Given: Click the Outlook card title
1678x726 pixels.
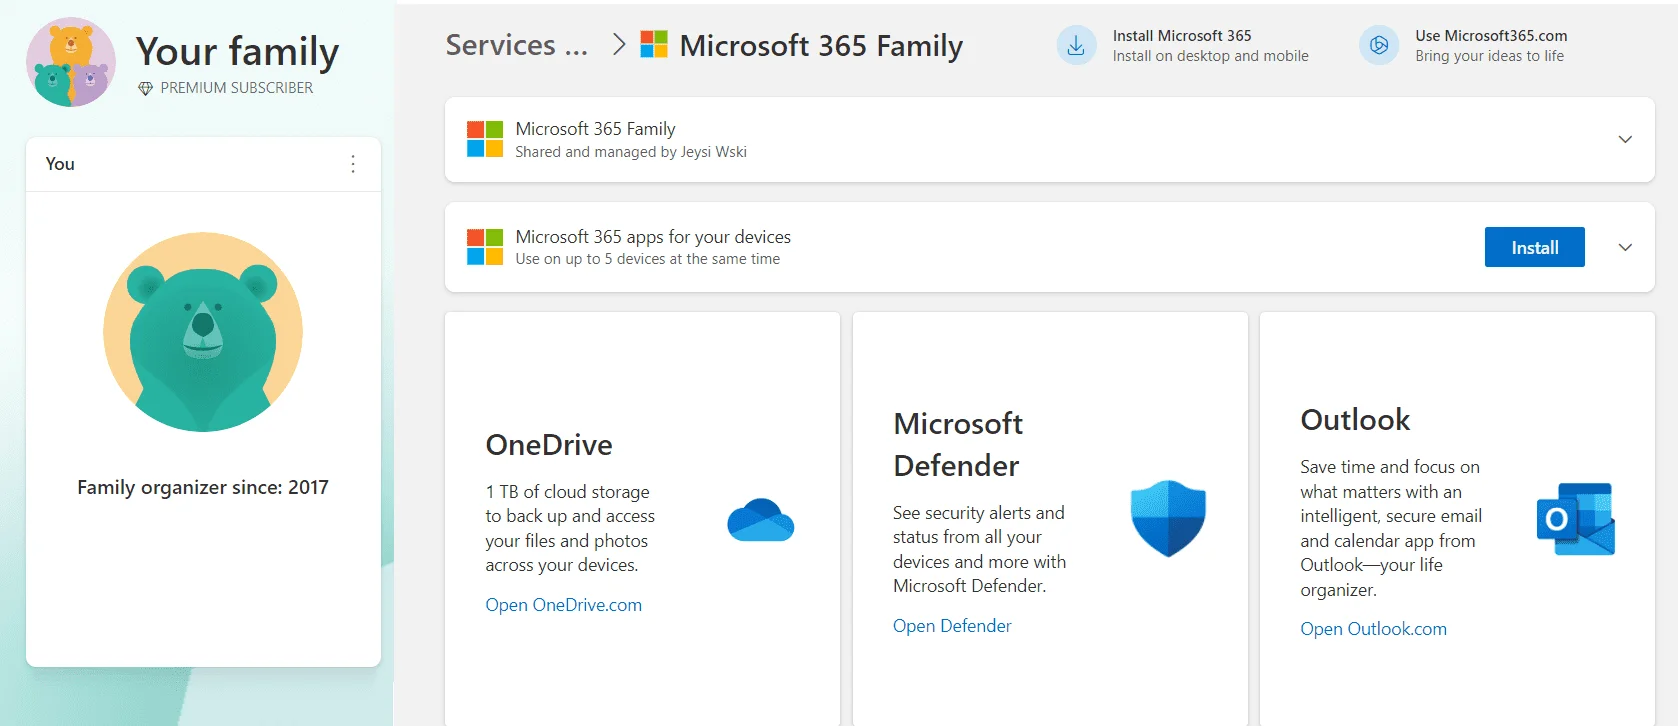Looking at the screenshot, I should pos(1355,420).
